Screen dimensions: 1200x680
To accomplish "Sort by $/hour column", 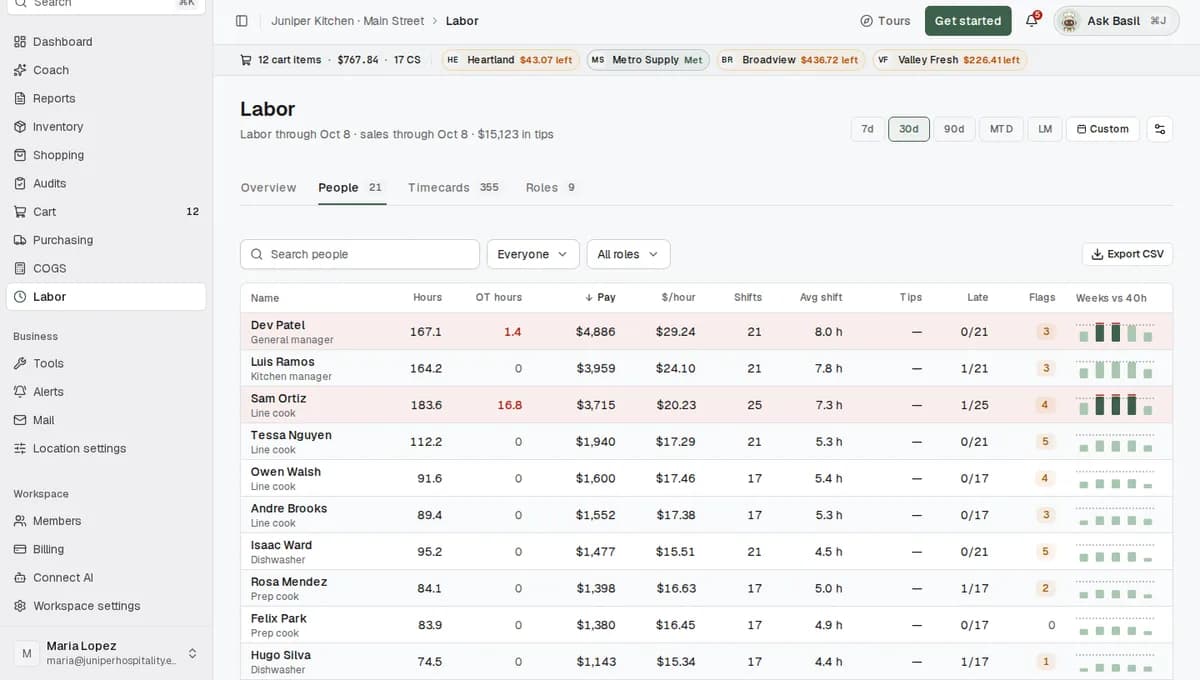I will click(678, 298).
